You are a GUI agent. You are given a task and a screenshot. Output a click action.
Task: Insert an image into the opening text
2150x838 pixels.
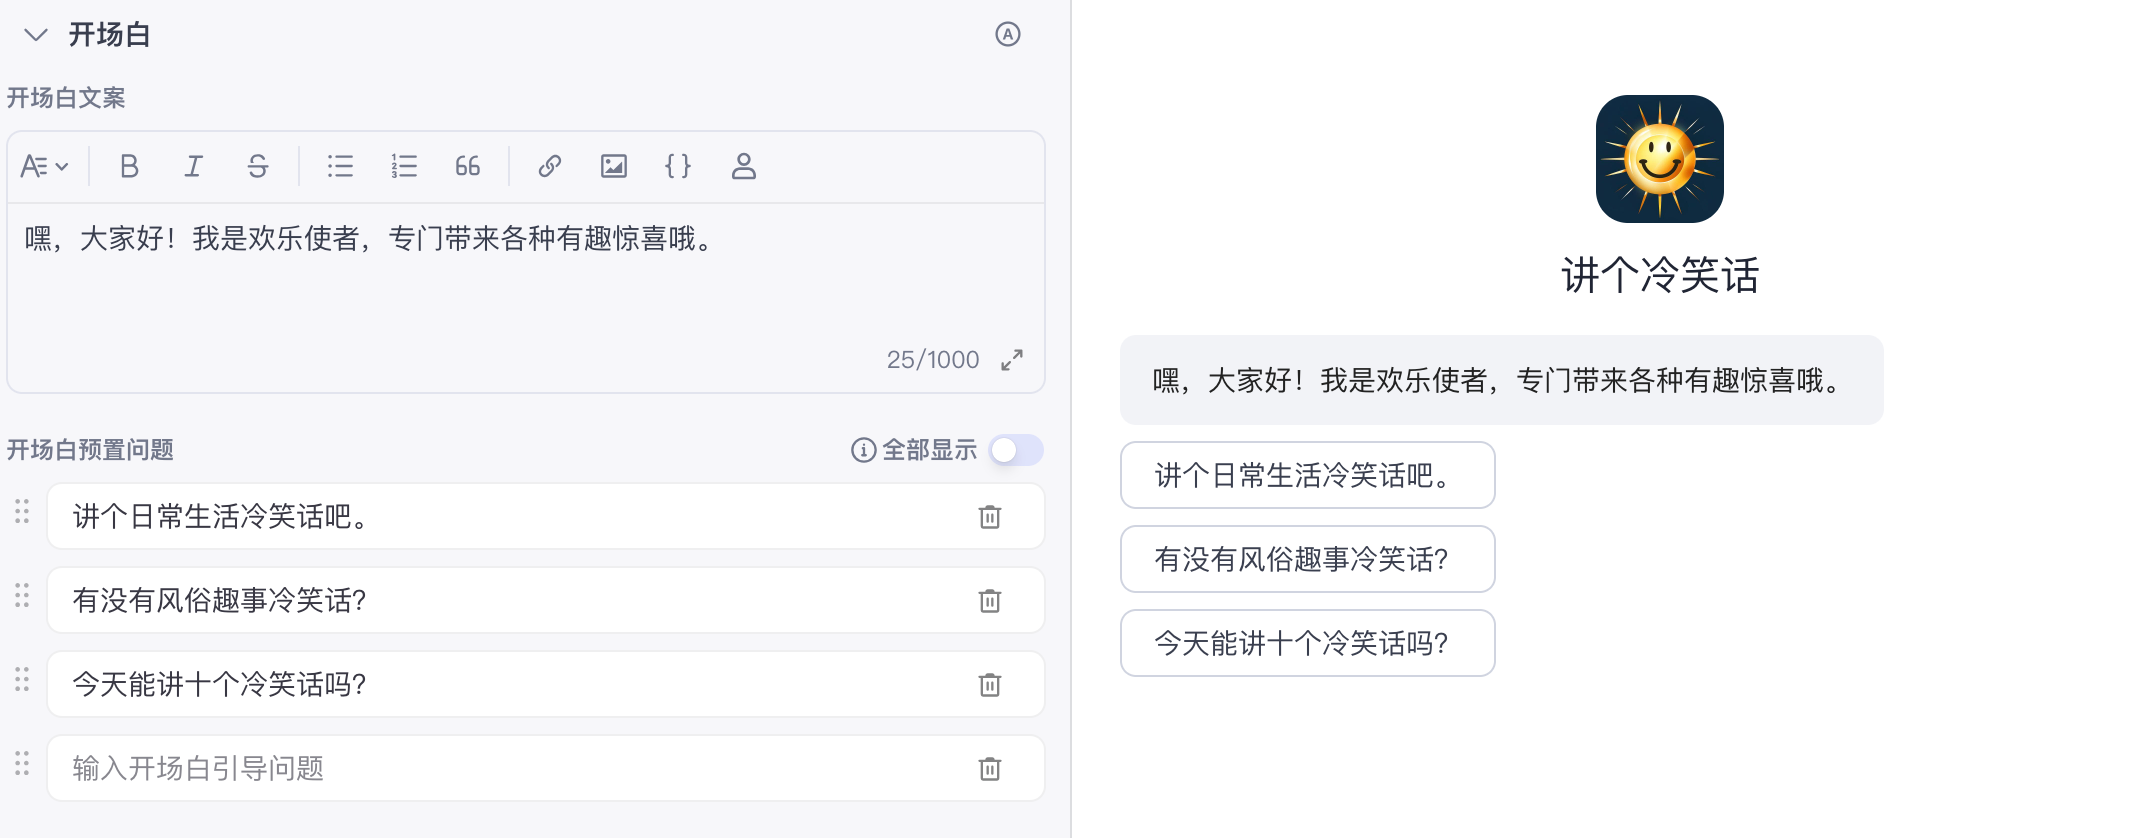614,166
